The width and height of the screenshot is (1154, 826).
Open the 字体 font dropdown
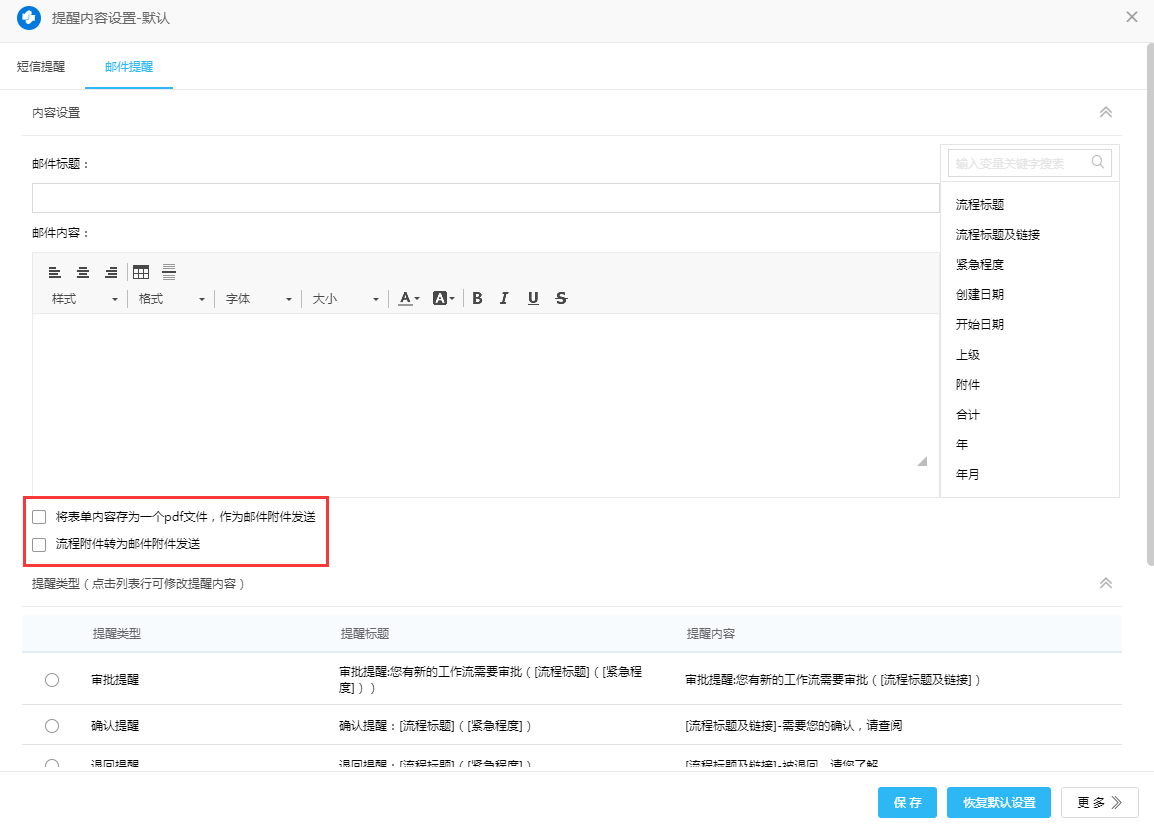258,299
